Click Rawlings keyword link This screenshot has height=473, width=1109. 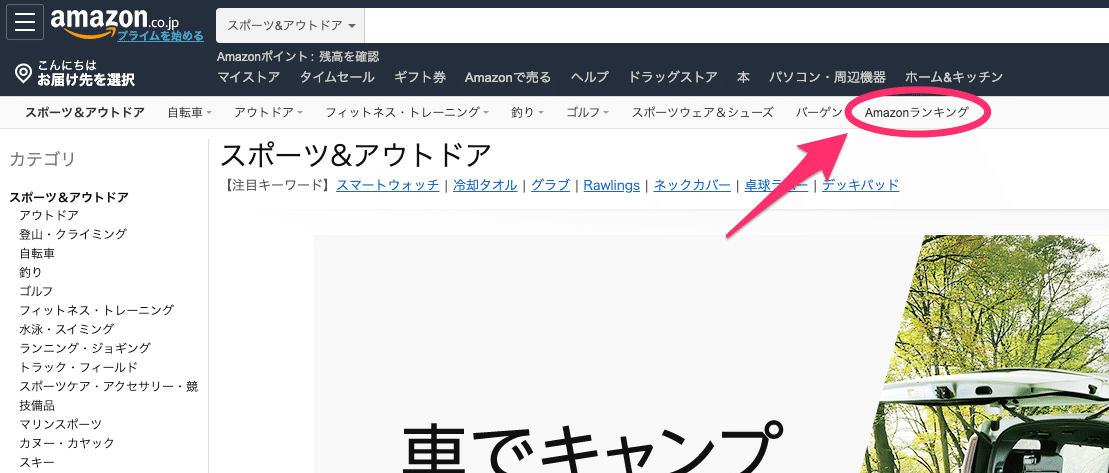click(612, 185)
